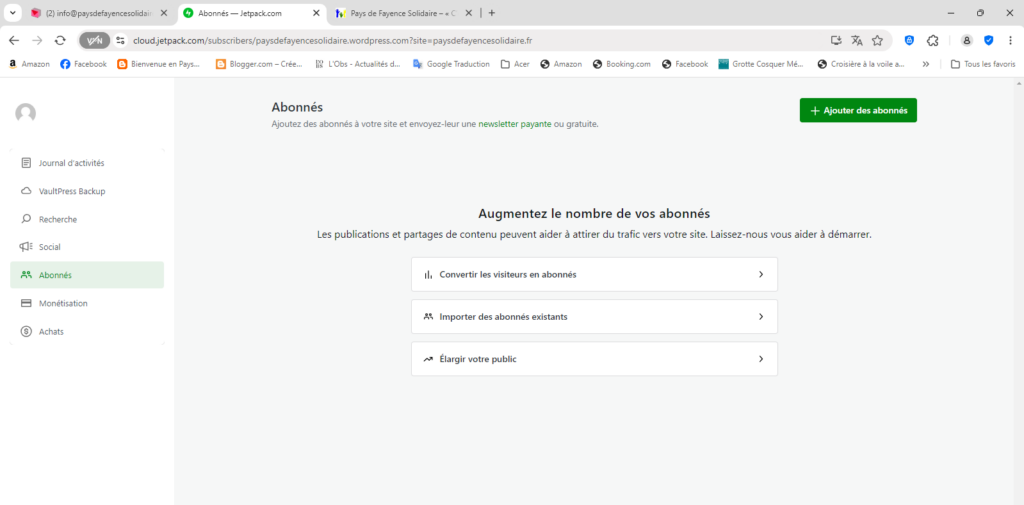Click the user avatar icon
This screenshot has height=505, width=1024.
26,113
